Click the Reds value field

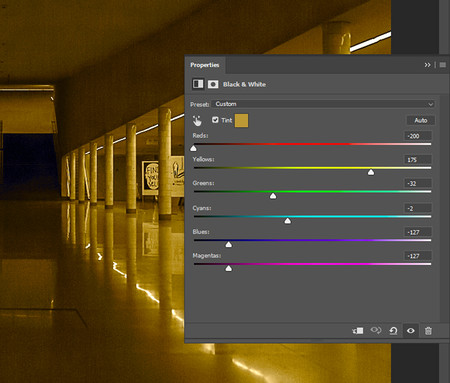(418, 136)
